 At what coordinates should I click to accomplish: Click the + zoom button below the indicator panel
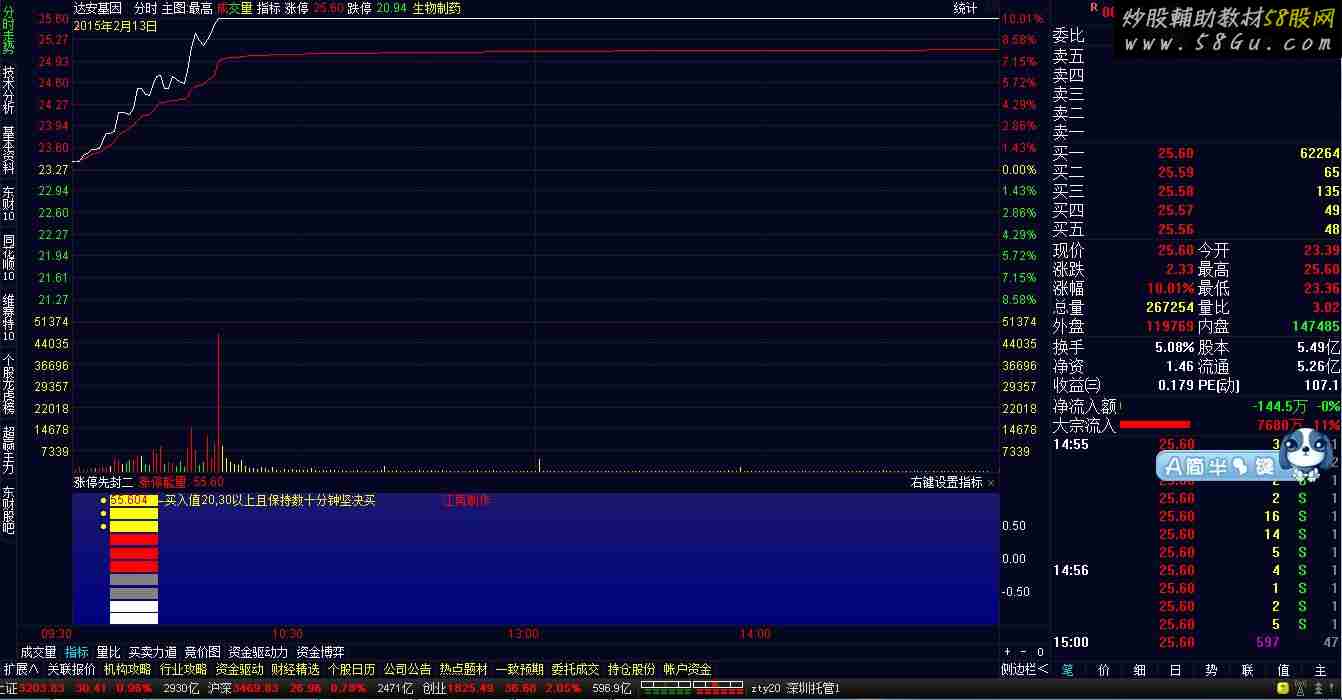[x=1009, y=651]
